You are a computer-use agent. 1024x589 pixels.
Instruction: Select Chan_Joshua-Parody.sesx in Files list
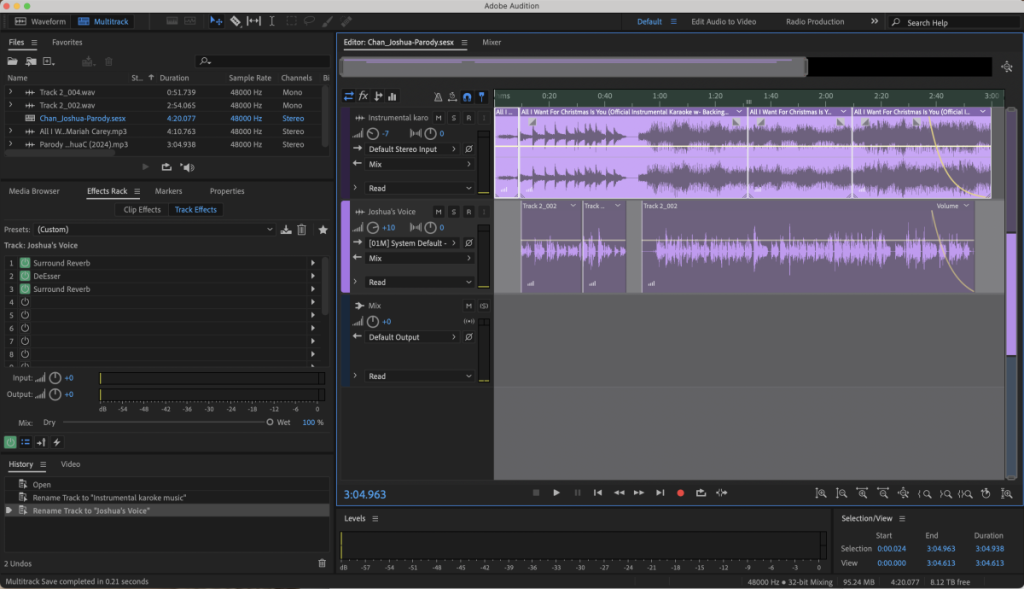click(x=82, y=118)
